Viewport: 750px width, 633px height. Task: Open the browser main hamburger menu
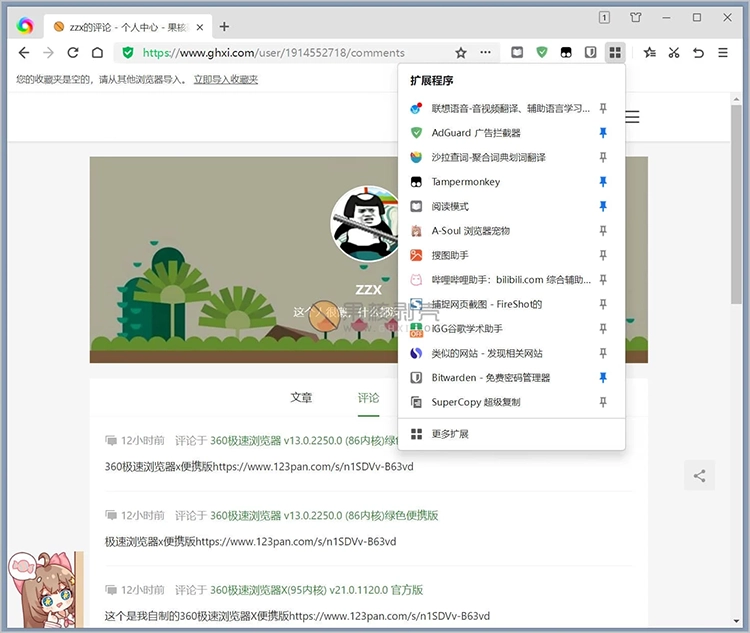click(724, 52)
